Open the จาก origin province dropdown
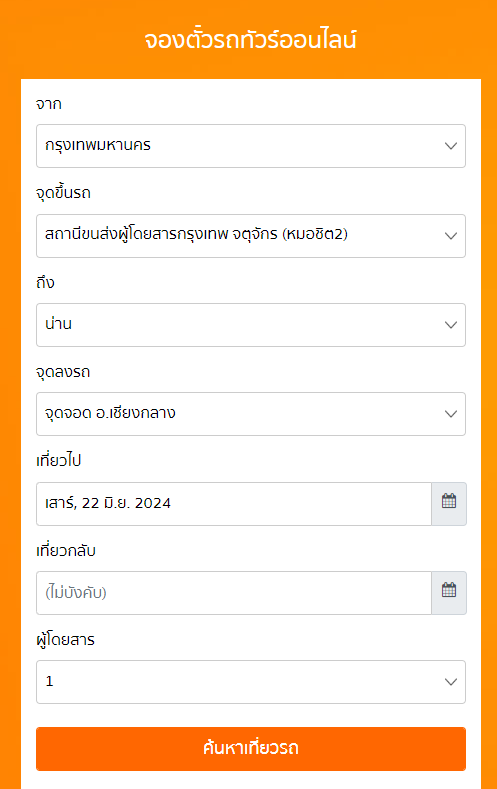497x789 pixels. click(251, 146)
